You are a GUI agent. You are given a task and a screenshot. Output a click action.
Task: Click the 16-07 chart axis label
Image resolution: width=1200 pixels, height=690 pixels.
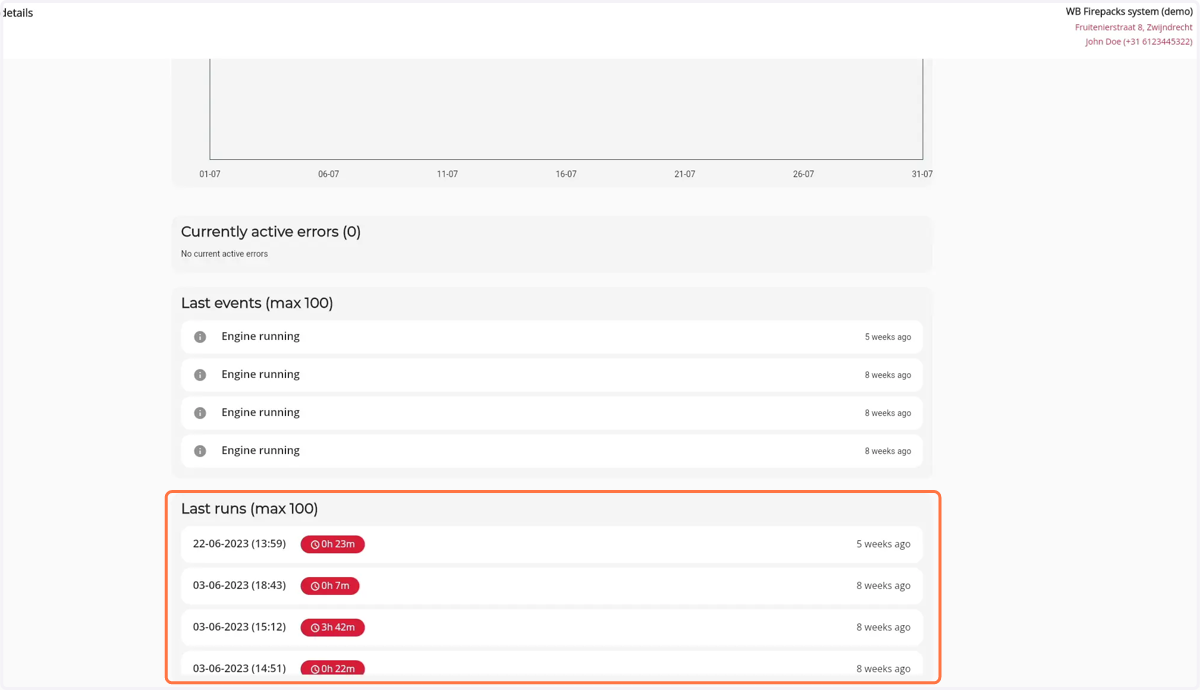pyautogui.click(x=566, y=174)
